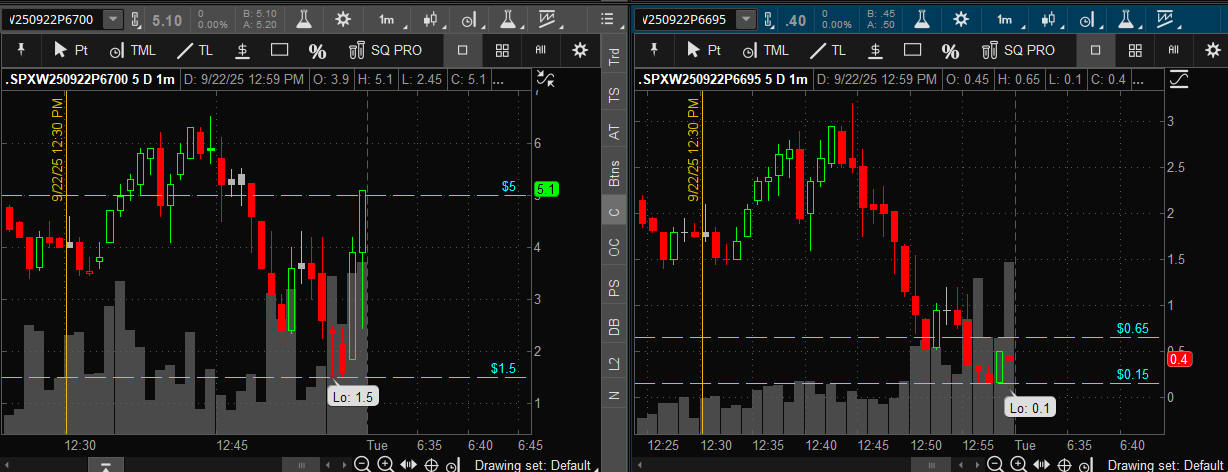This screenshot has width=1228, height=472.
Task: Click the TML button in right chart toolbar
Action: [764, 50]
